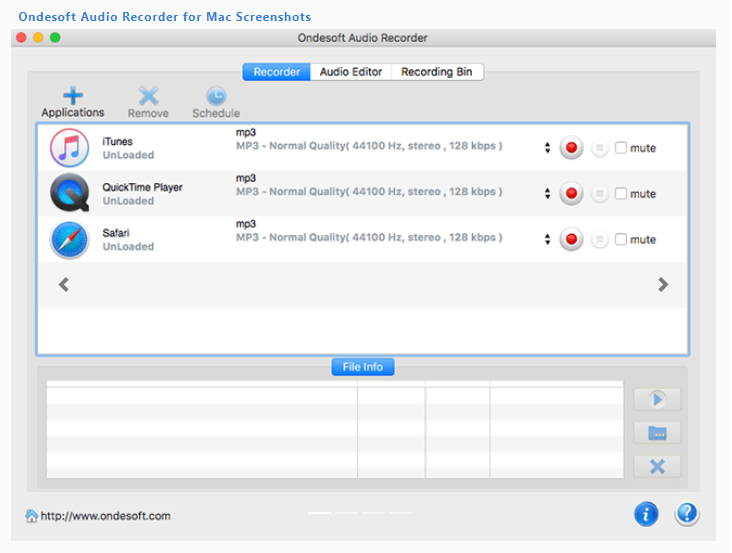Select the first slideshow page indicator
Image resolution: width=732 pixels, height=553 pixels.
click(x=319, y=513)
